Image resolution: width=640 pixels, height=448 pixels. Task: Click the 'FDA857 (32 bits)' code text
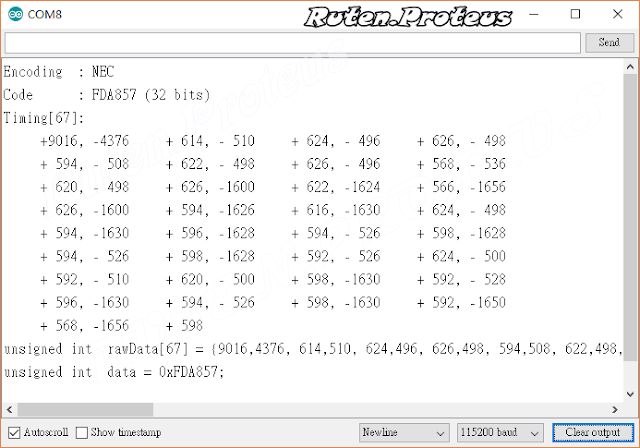pos(151,95)
